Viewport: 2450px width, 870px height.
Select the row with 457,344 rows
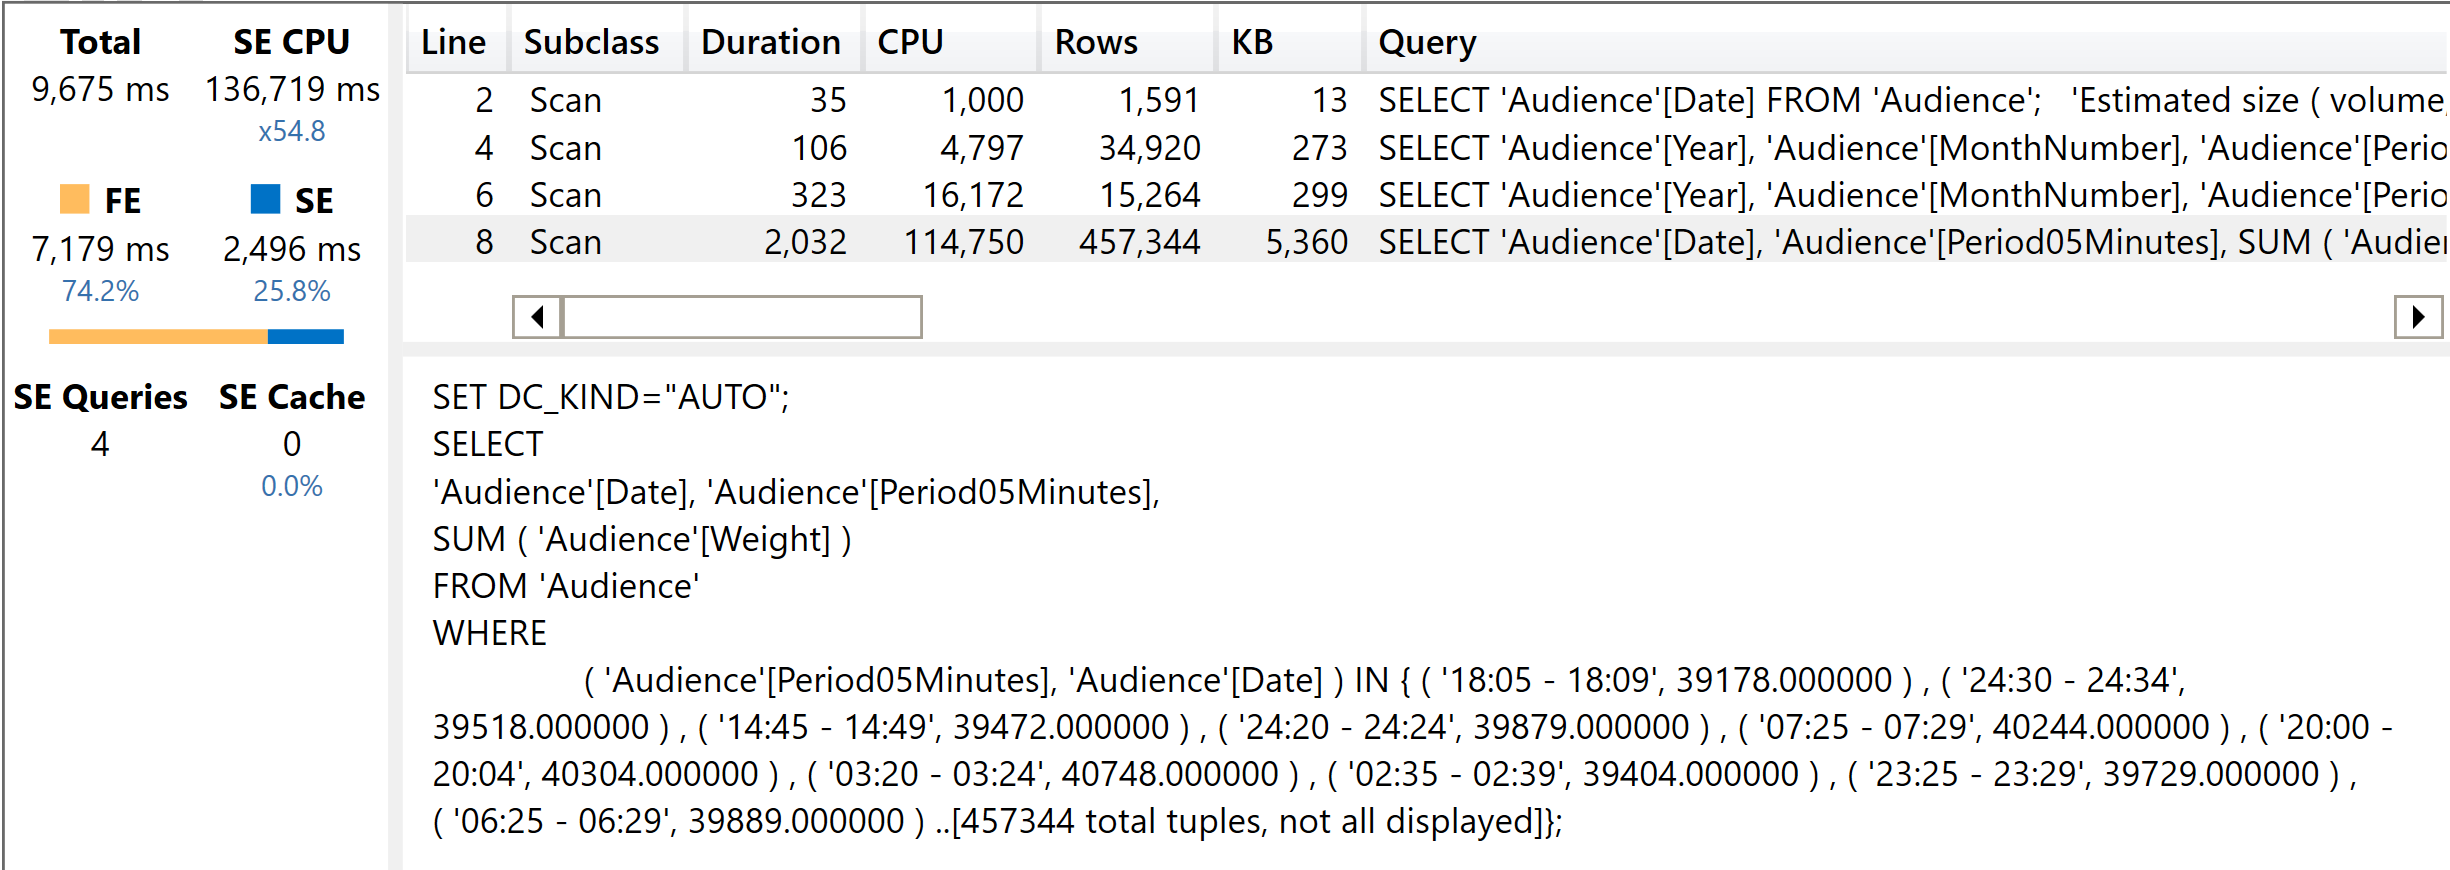coord(1139,242)
